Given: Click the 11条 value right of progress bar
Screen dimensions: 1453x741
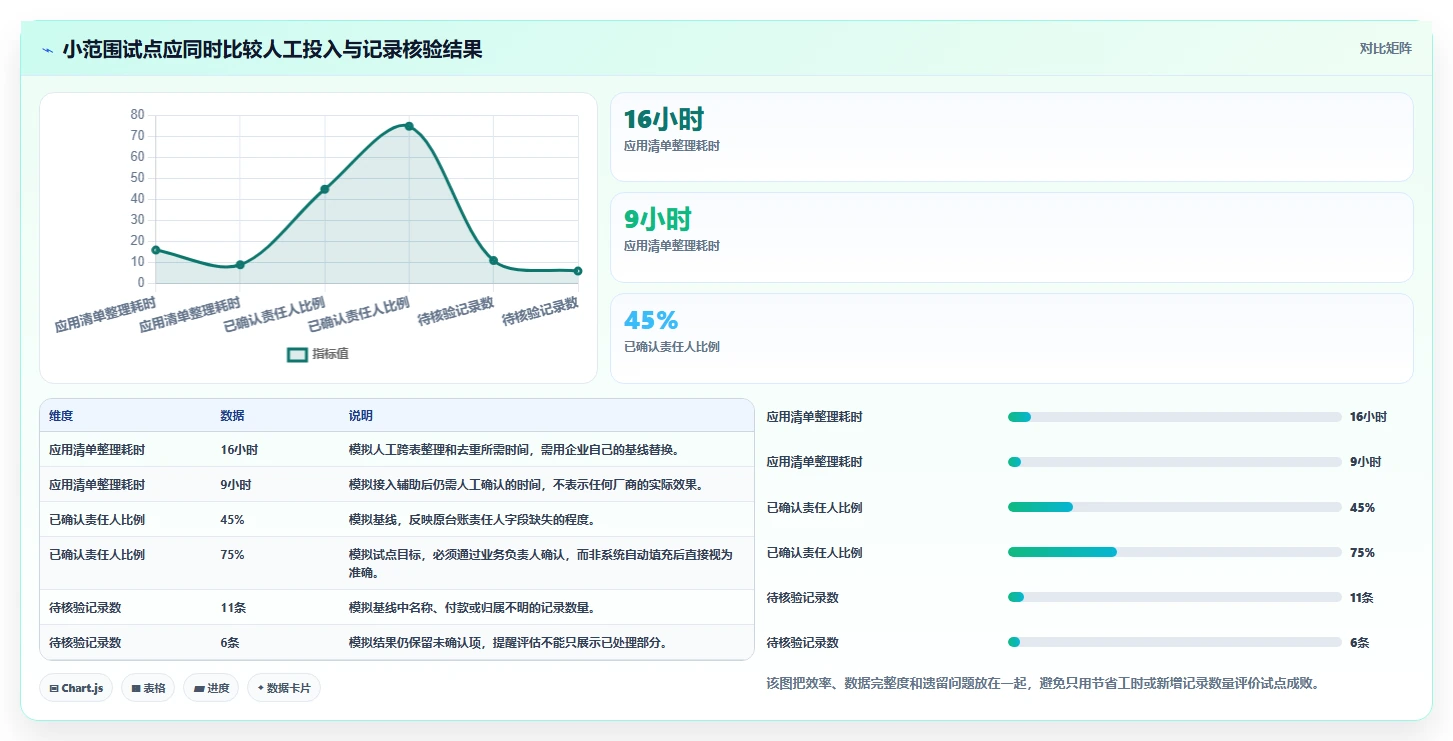Looking at the screenshot, I should (1361, 597).
